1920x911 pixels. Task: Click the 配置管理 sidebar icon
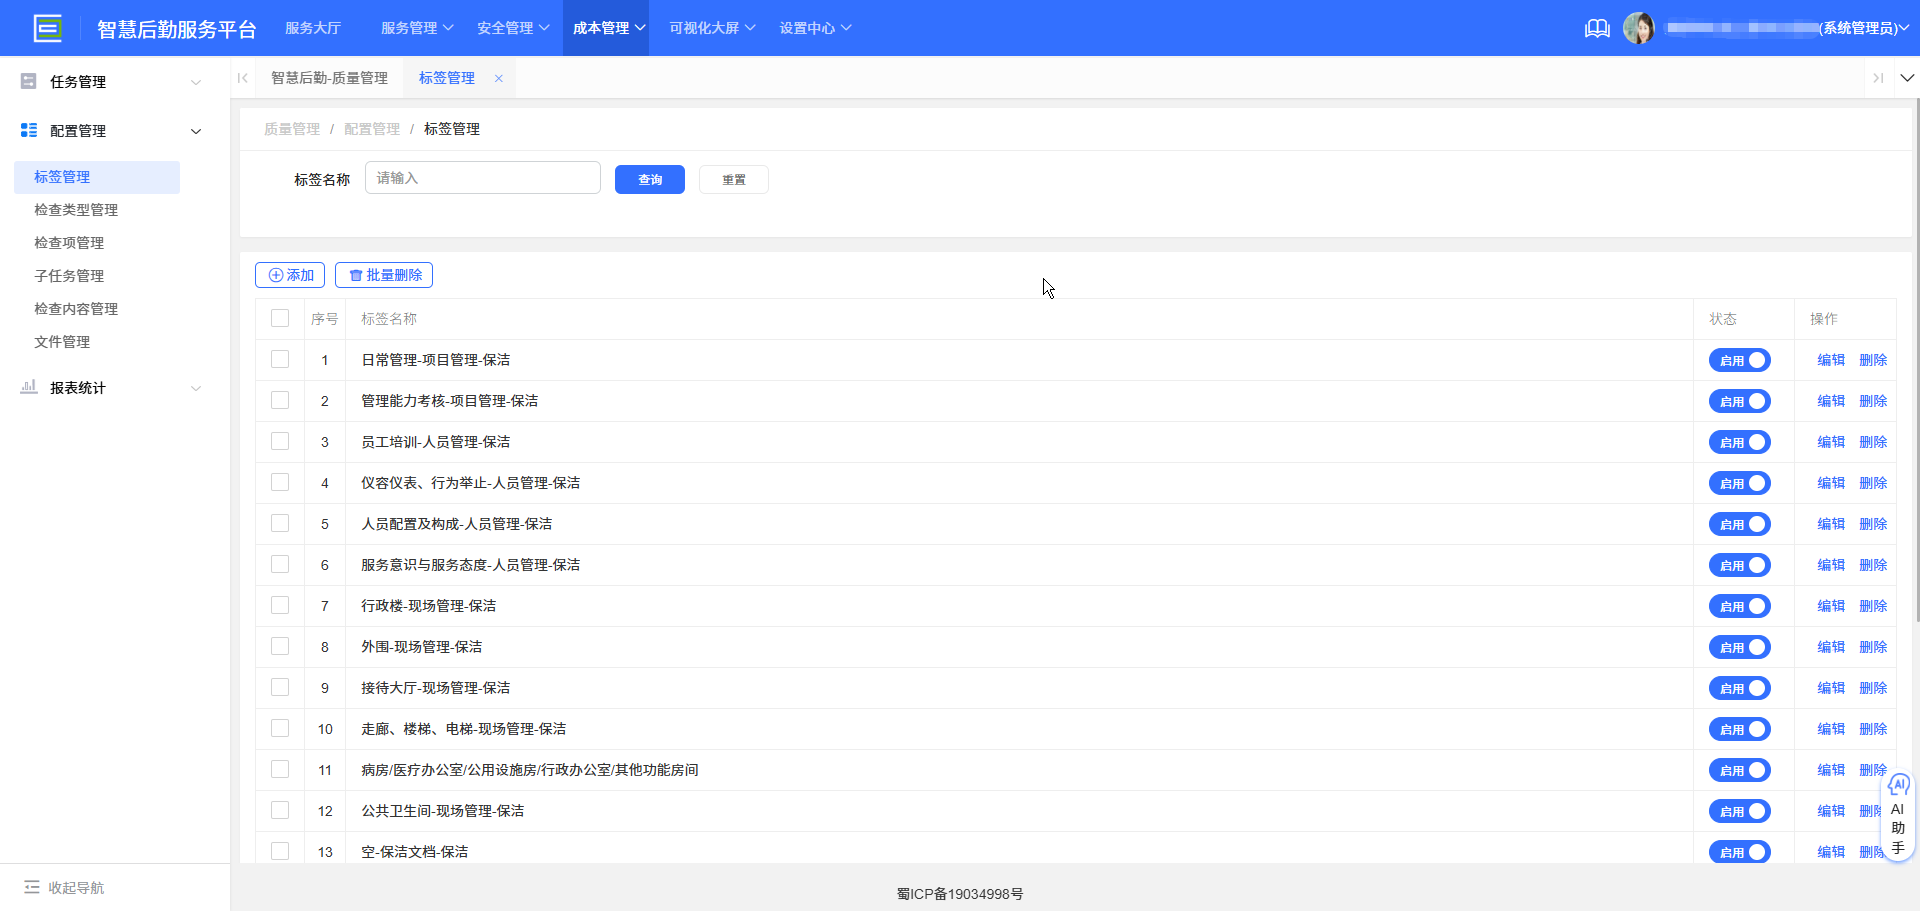tap(28, 130)
